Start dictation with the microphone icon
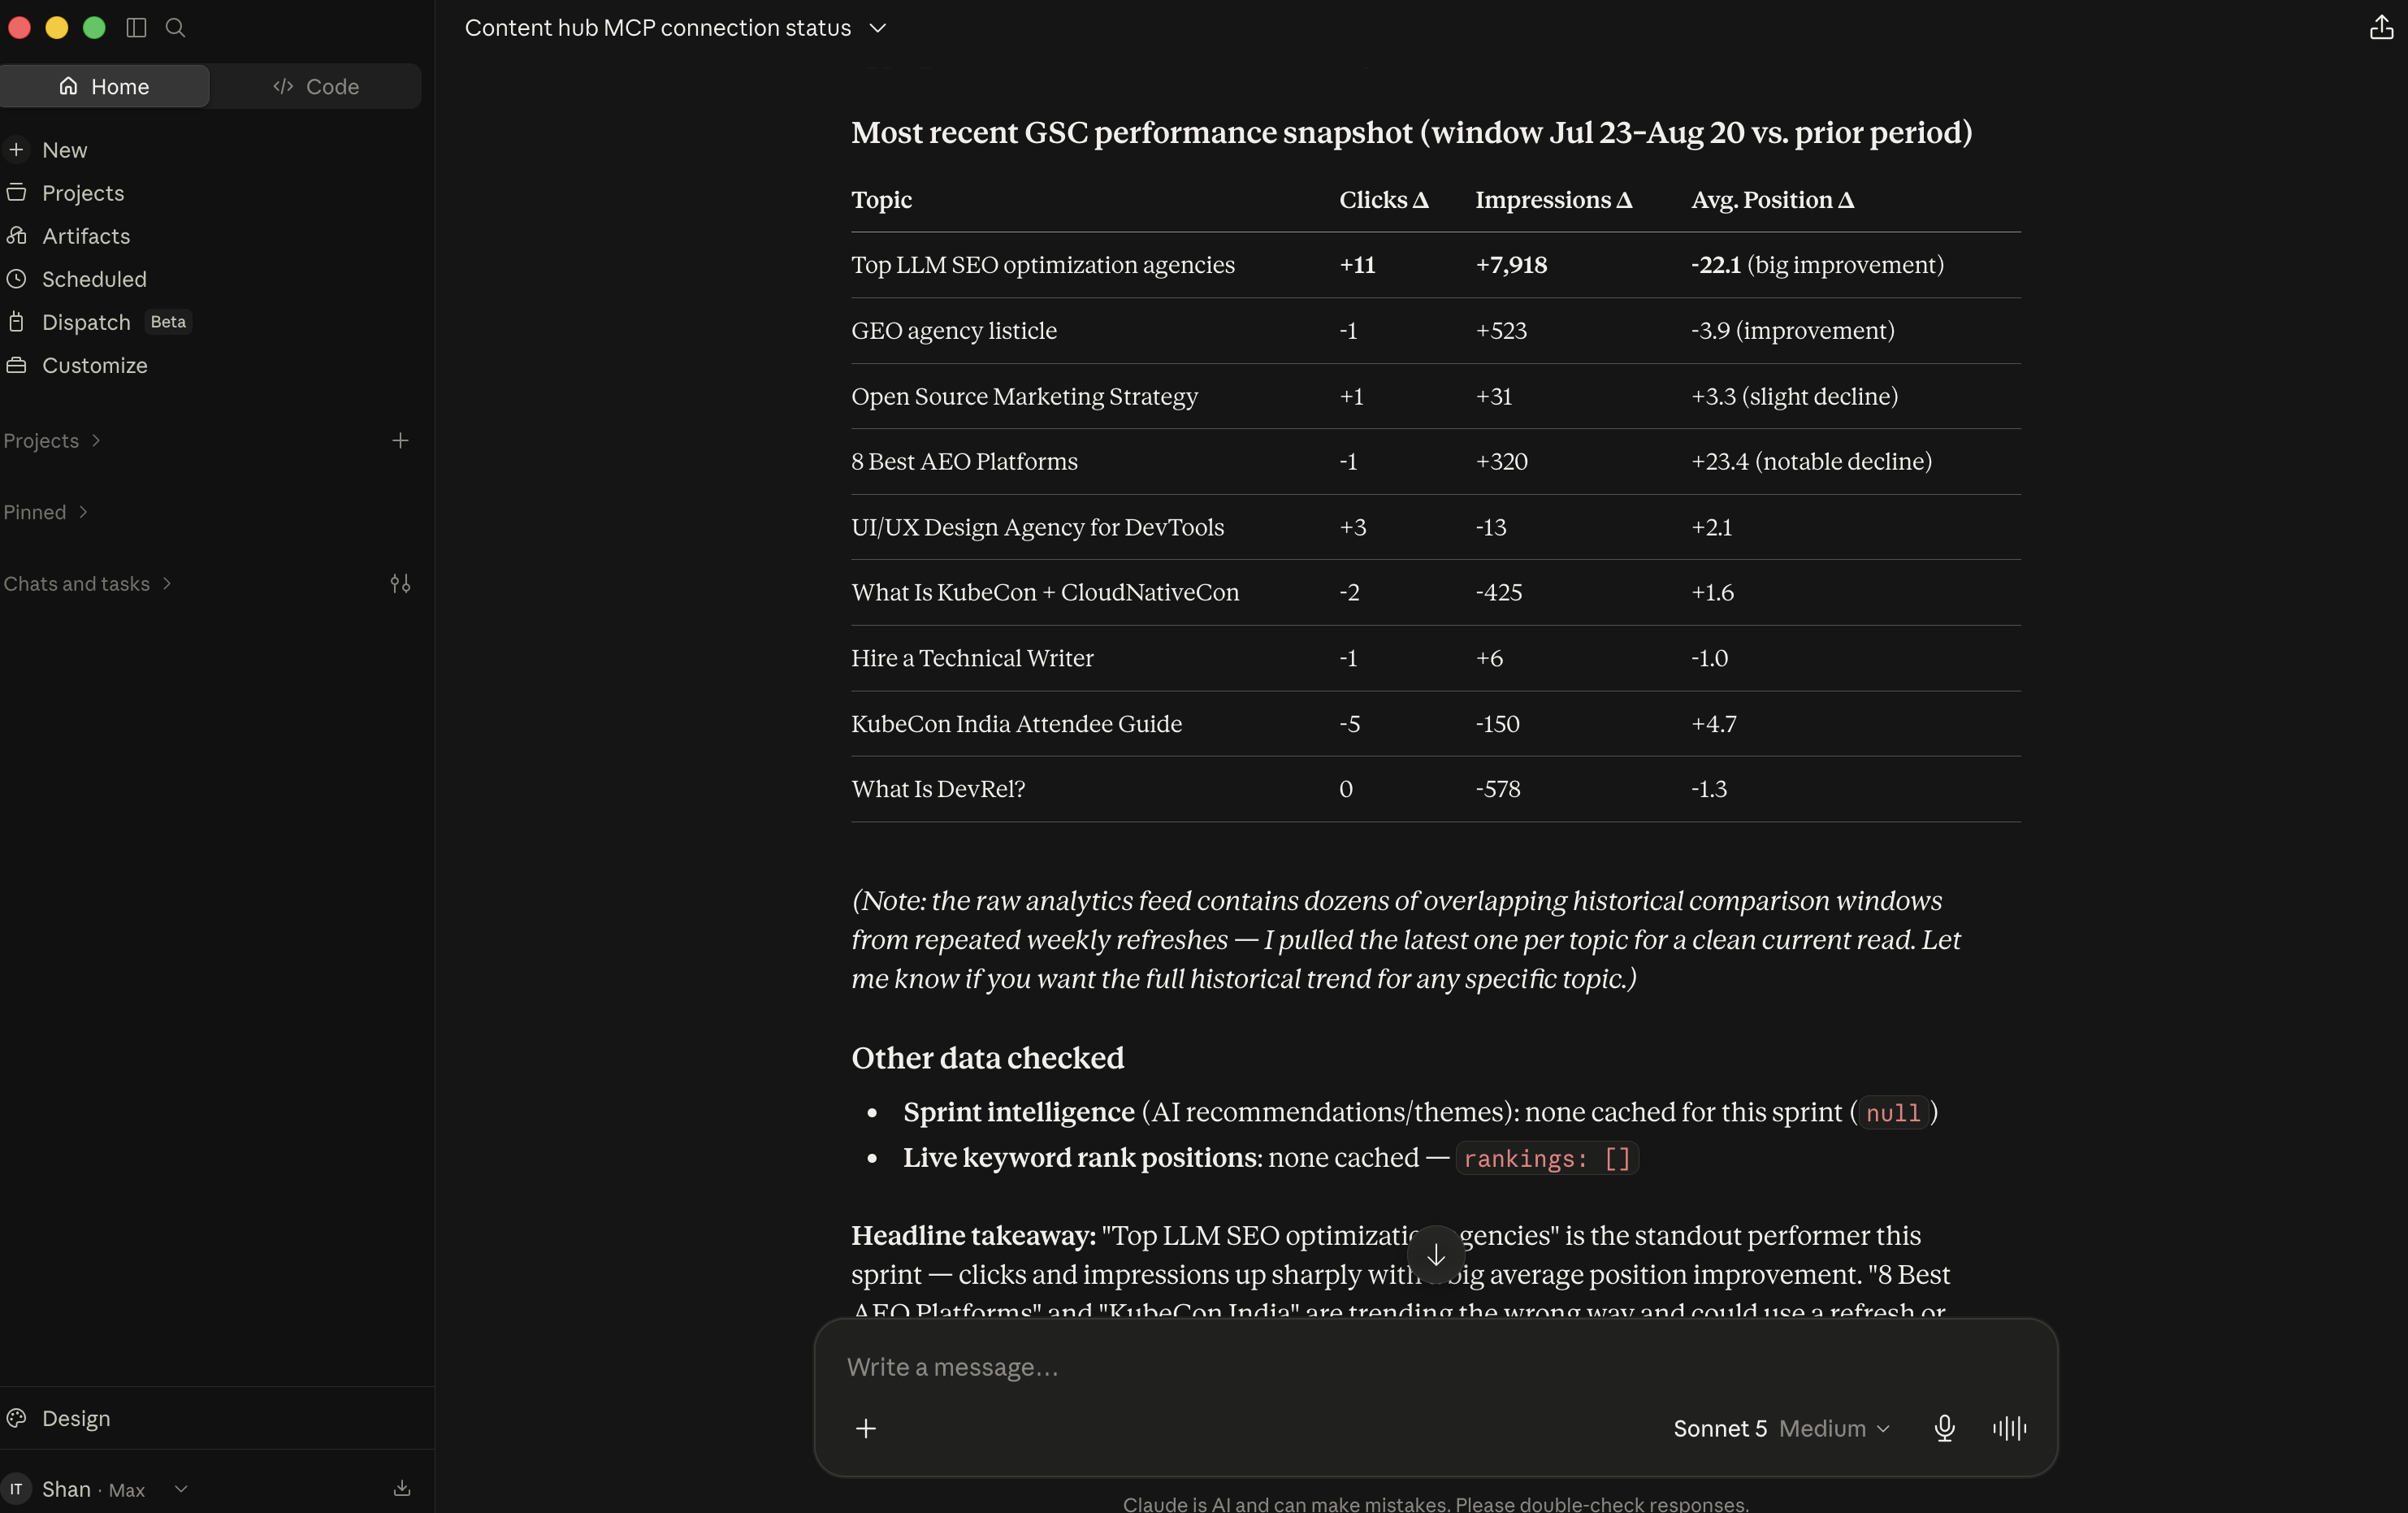The image size is (2408, 1513). click(1944, 1428)
